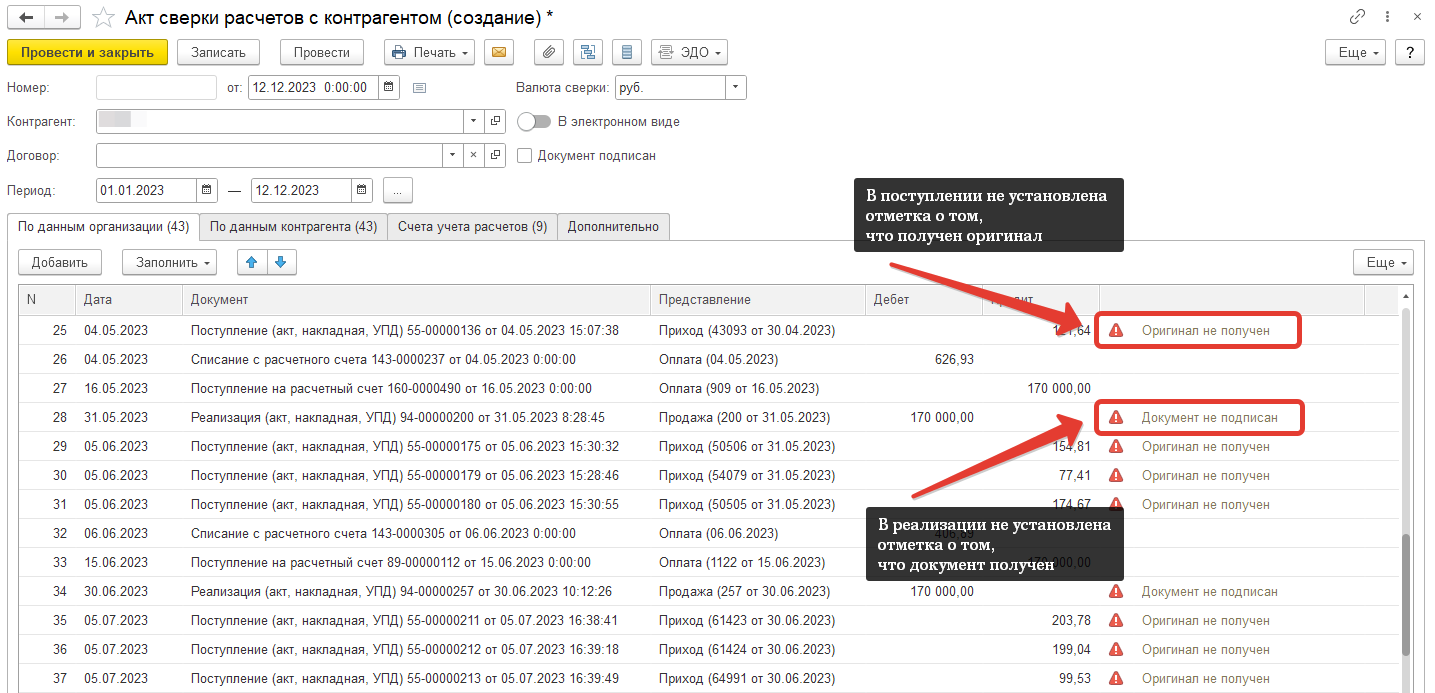Select row 'Списание с расчетного счета 143-0000237'
Screen dimensions: 1435x693
click(708, 359)
